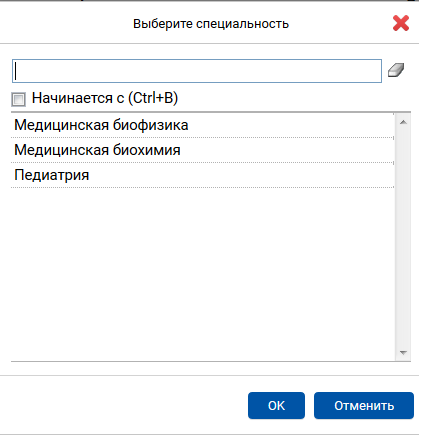Select 'Медицинская биохимия' from the list
421x435 pixels.
click(x=202, y=150)
